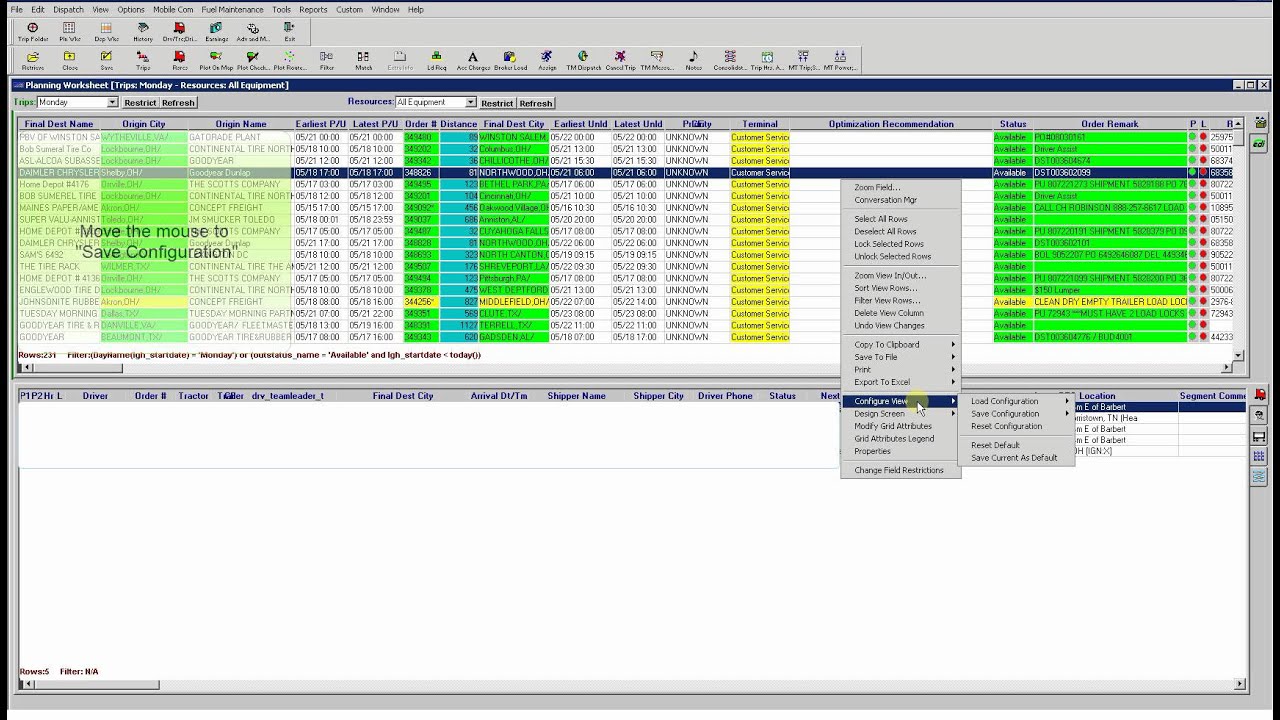
Task: Expand the Save Configuration submenu
Action: (1014, 414)
